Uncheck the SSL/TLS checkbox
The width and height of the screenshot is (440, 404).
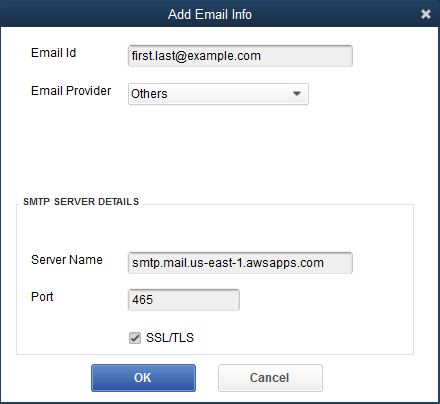135,338
